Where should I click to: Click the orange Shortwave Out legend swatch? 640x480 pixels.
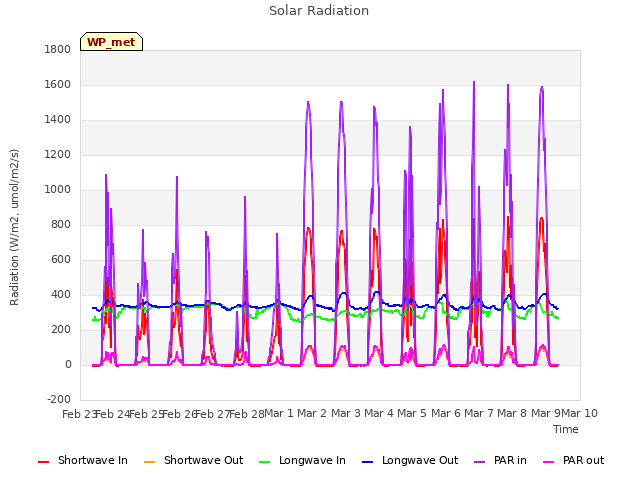pos(149,462)
